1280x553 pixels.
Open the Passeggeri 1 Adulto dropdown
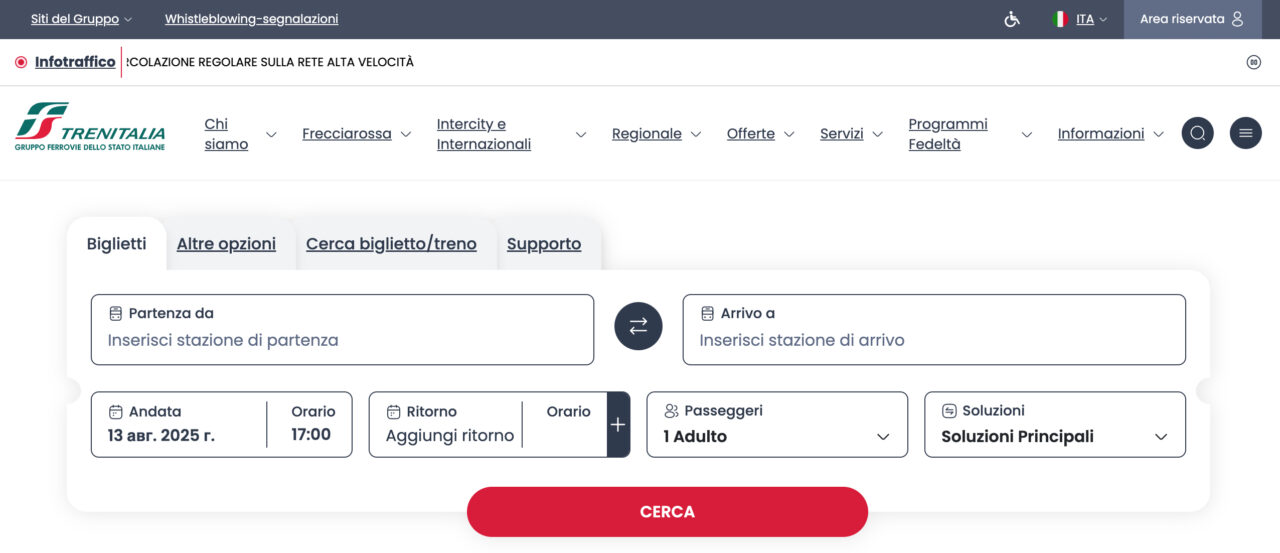[777, 424]
